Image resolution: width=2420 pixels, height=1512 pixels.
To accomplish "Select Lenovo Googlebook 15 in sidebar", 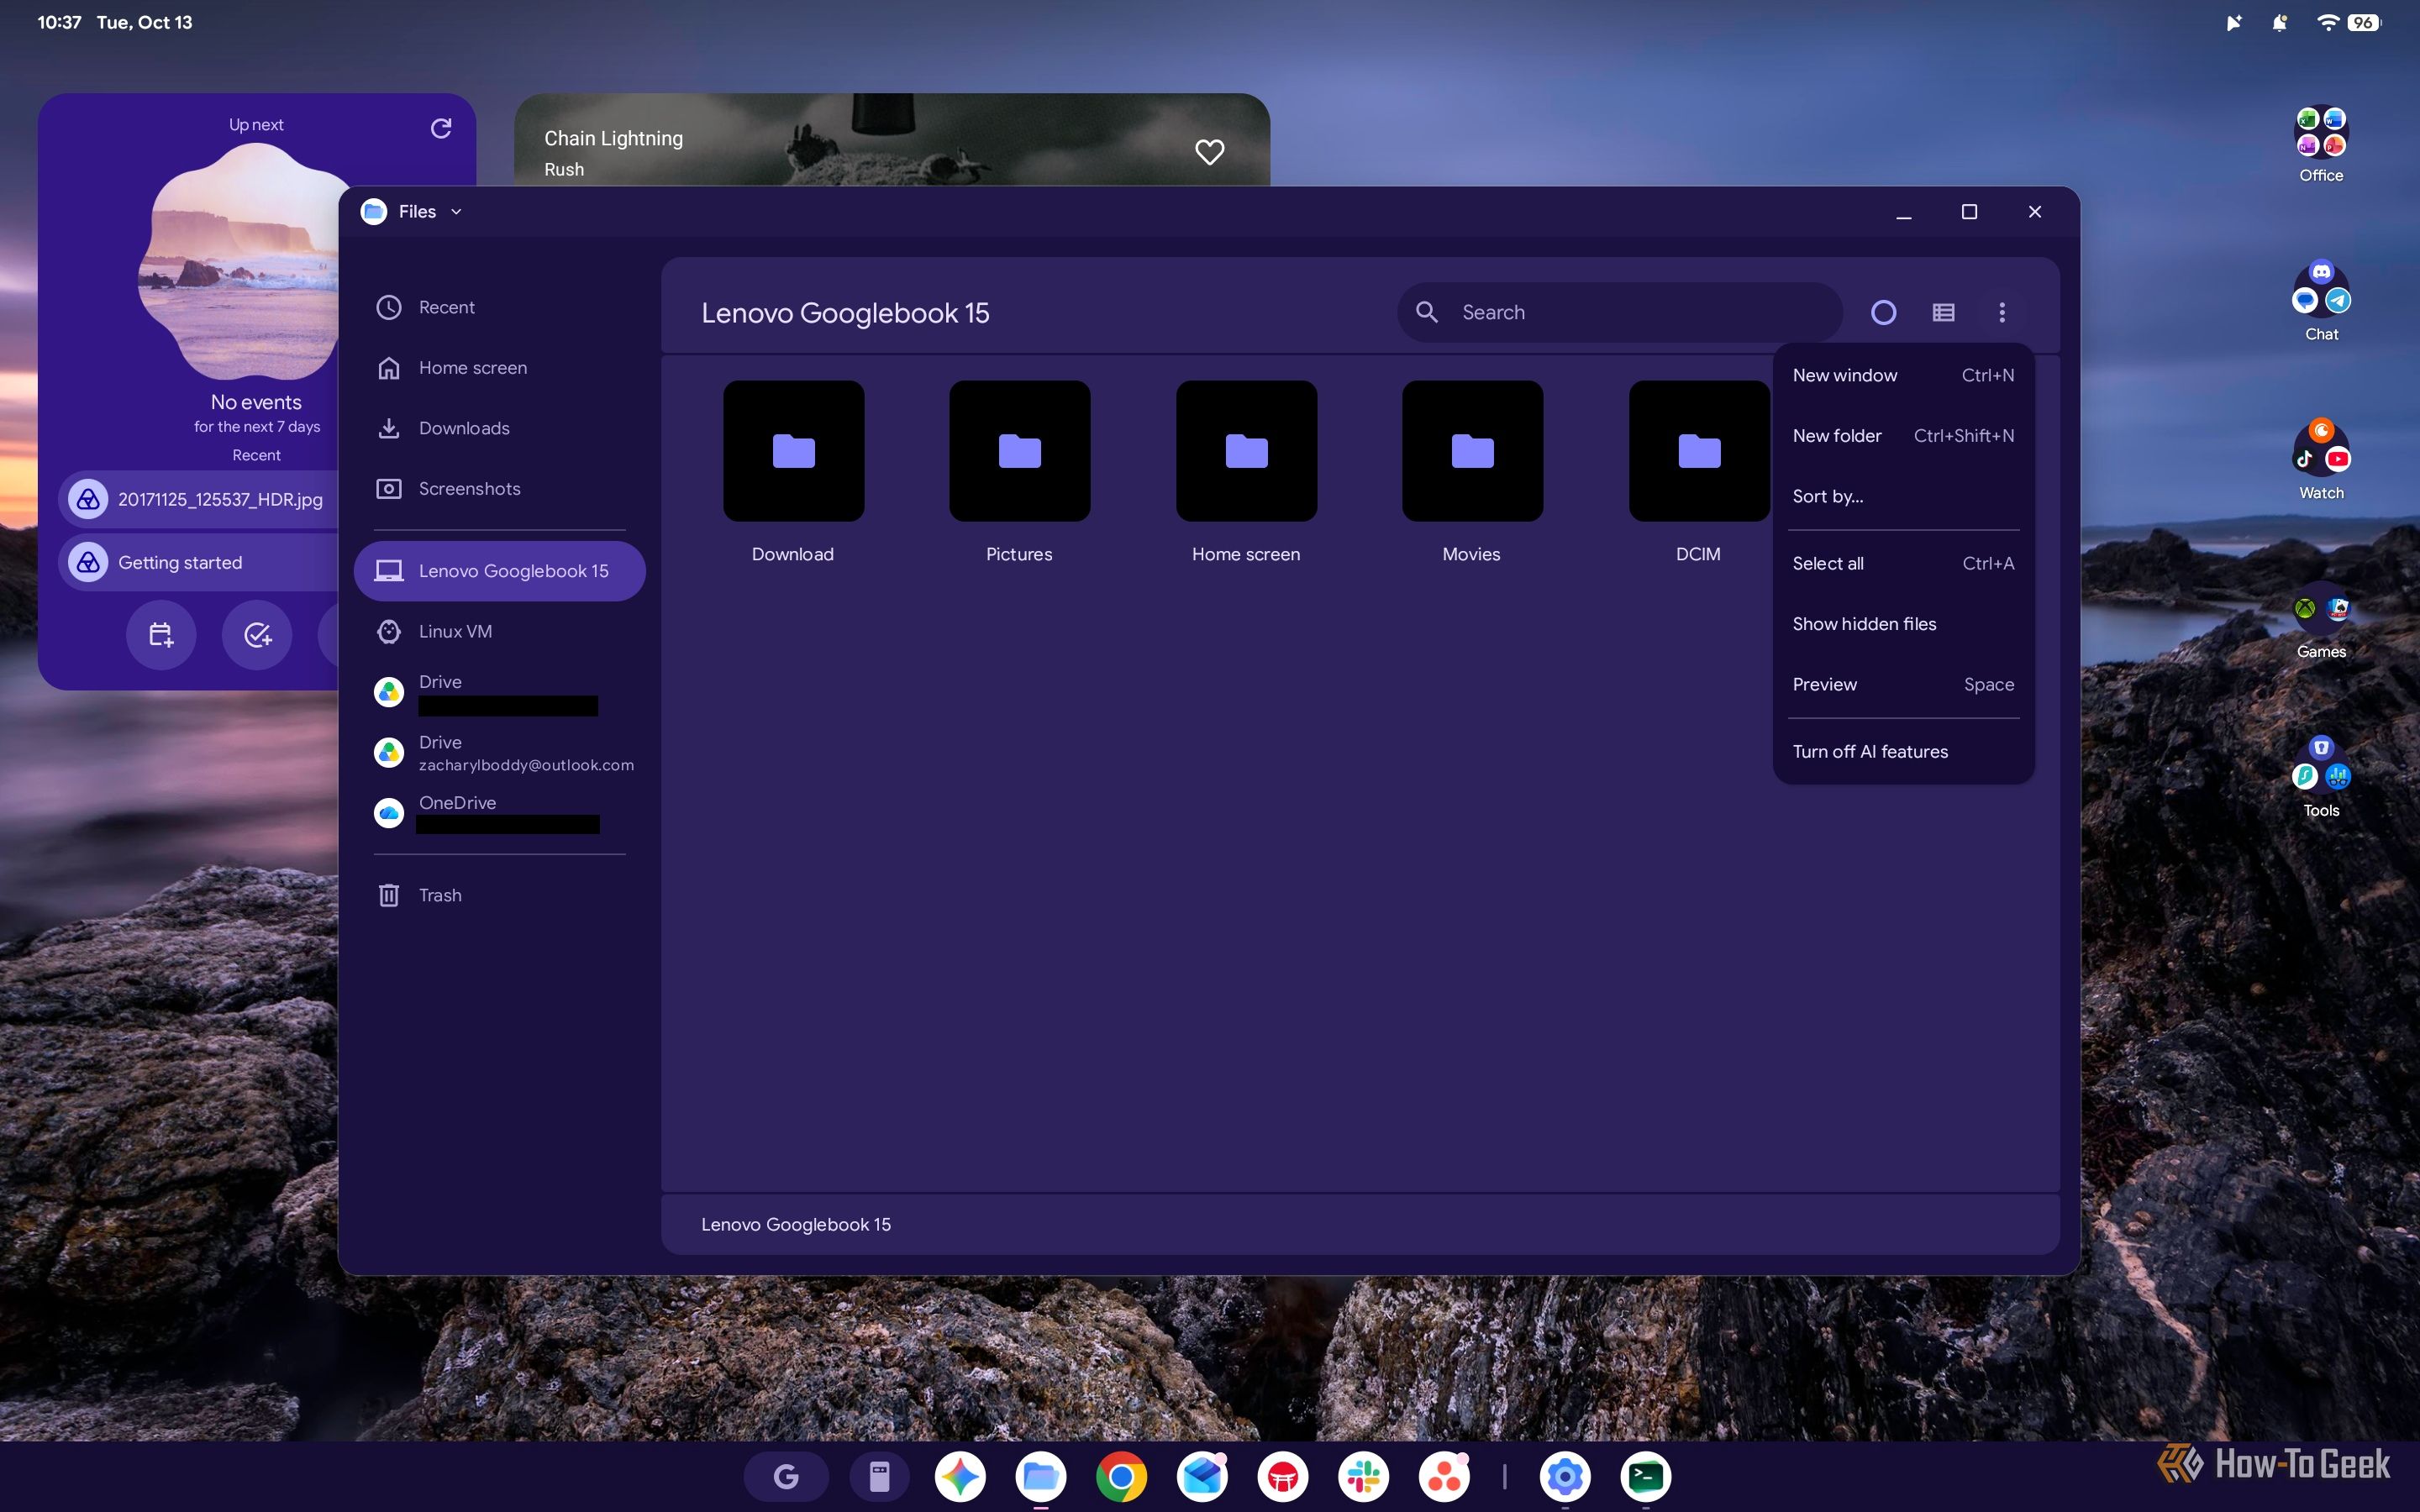I will coord(499,571).
